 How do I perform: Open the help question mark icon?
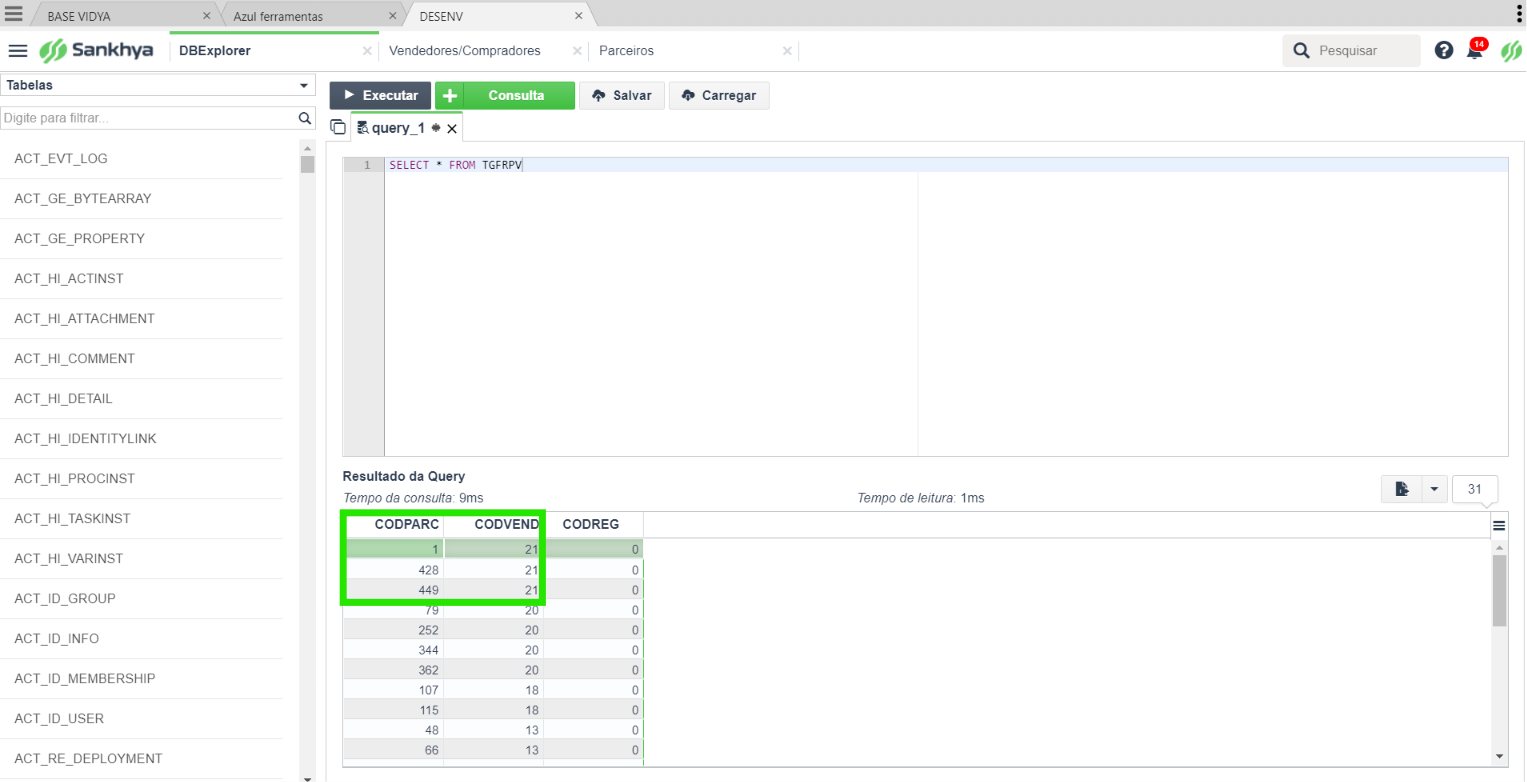point(1443,50)
